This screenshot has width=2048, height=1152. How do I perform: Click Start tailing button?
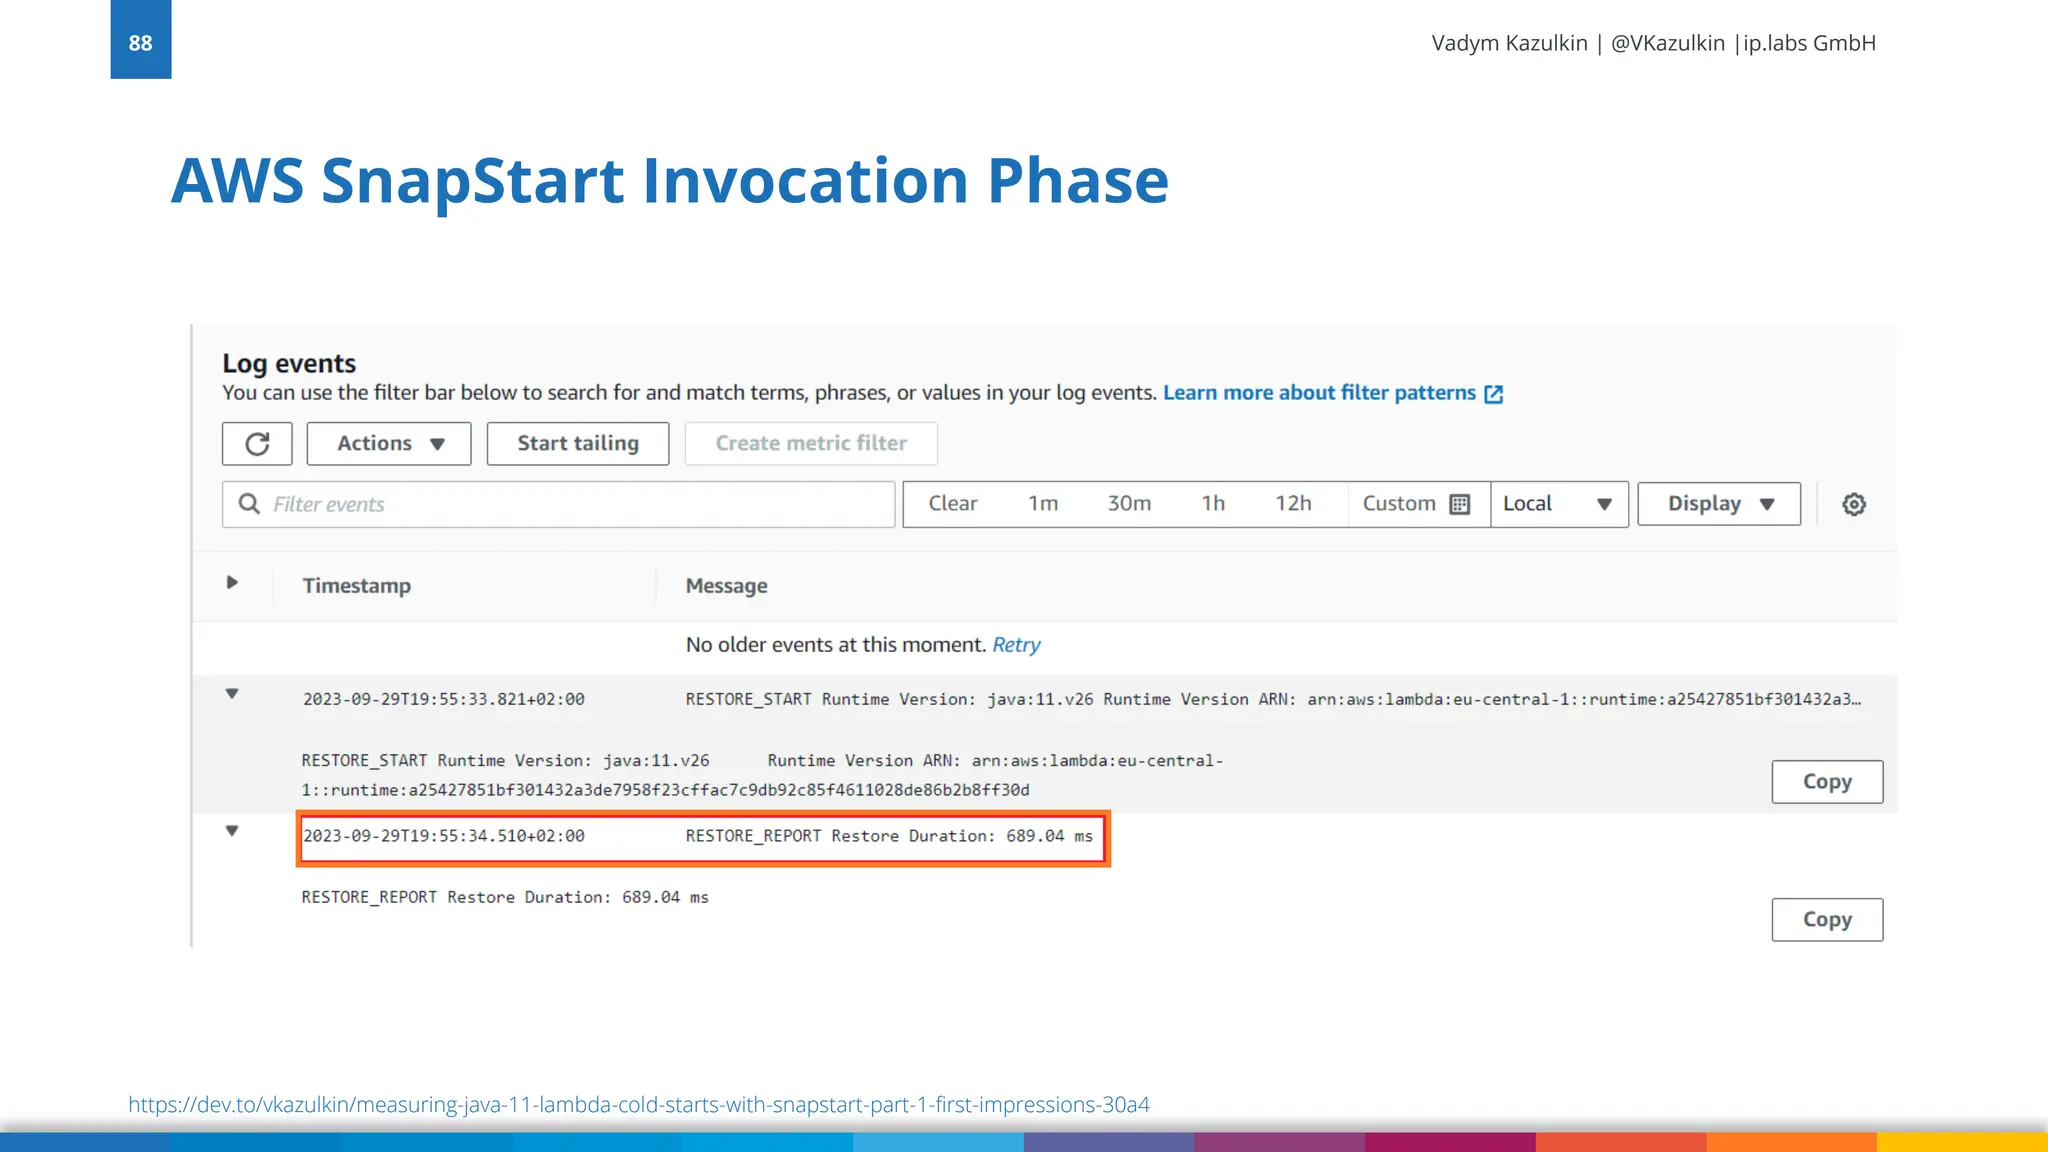click(x=578, y=444)
